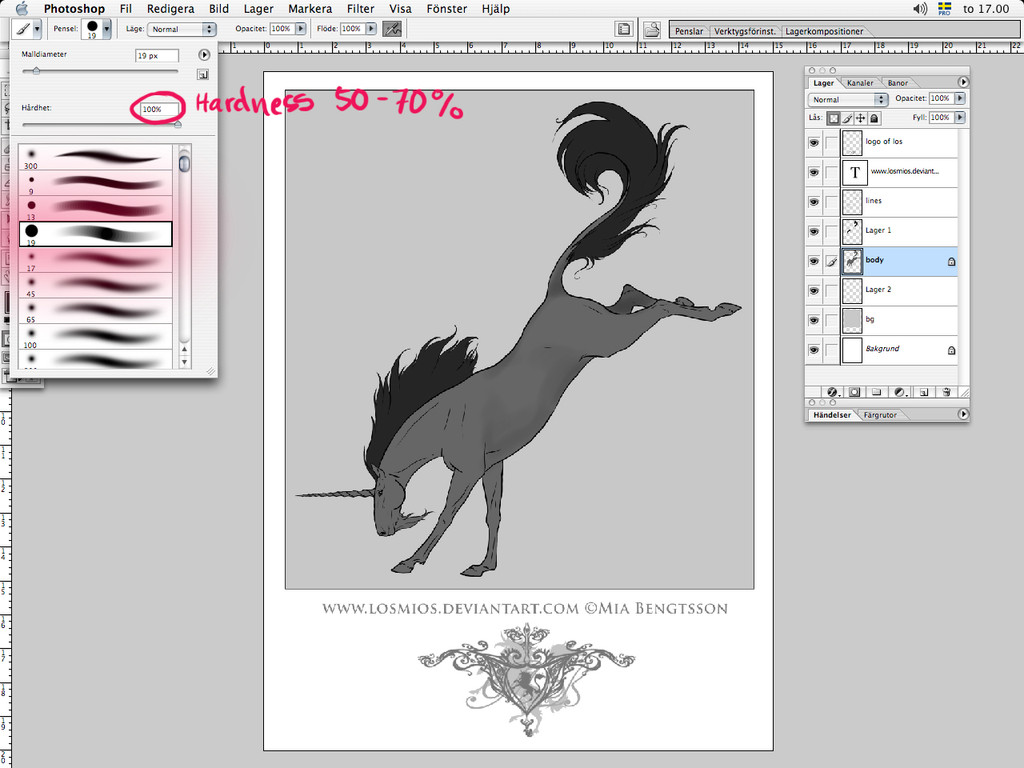Open the Lagerkompositioner palette well tab
The image size is (1024, 768).
click(824, 31)
